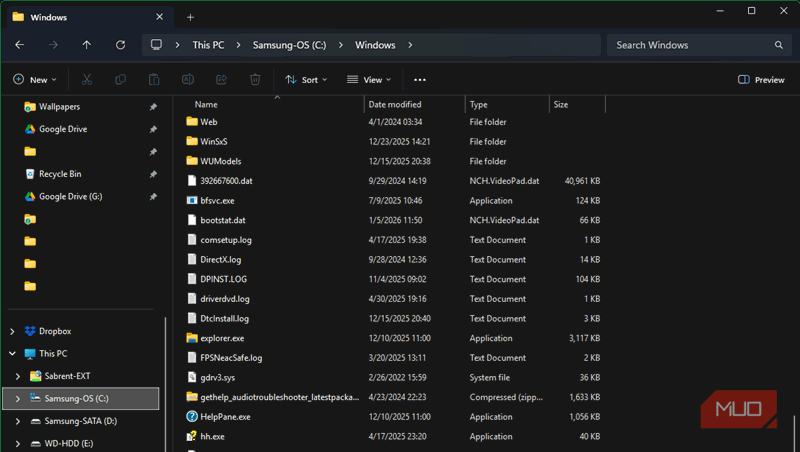Click the Delete trash icon
The image size is (800, 452).
coord(255,80)
